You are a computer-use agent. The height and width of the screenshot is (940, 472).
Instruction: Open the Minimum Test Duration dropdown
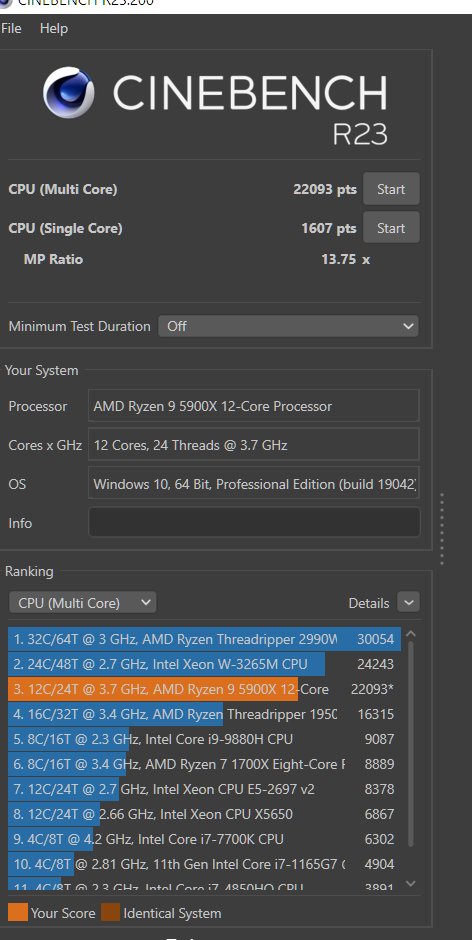(288, 326)
